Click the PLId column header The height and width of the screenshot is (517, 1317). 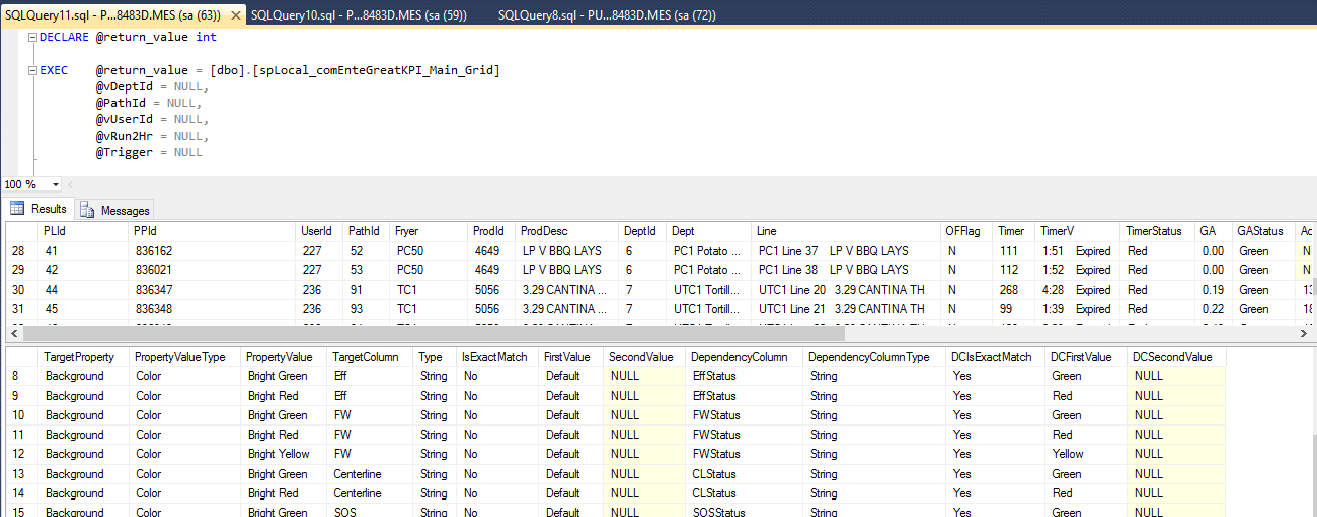(x=84, y=231)
